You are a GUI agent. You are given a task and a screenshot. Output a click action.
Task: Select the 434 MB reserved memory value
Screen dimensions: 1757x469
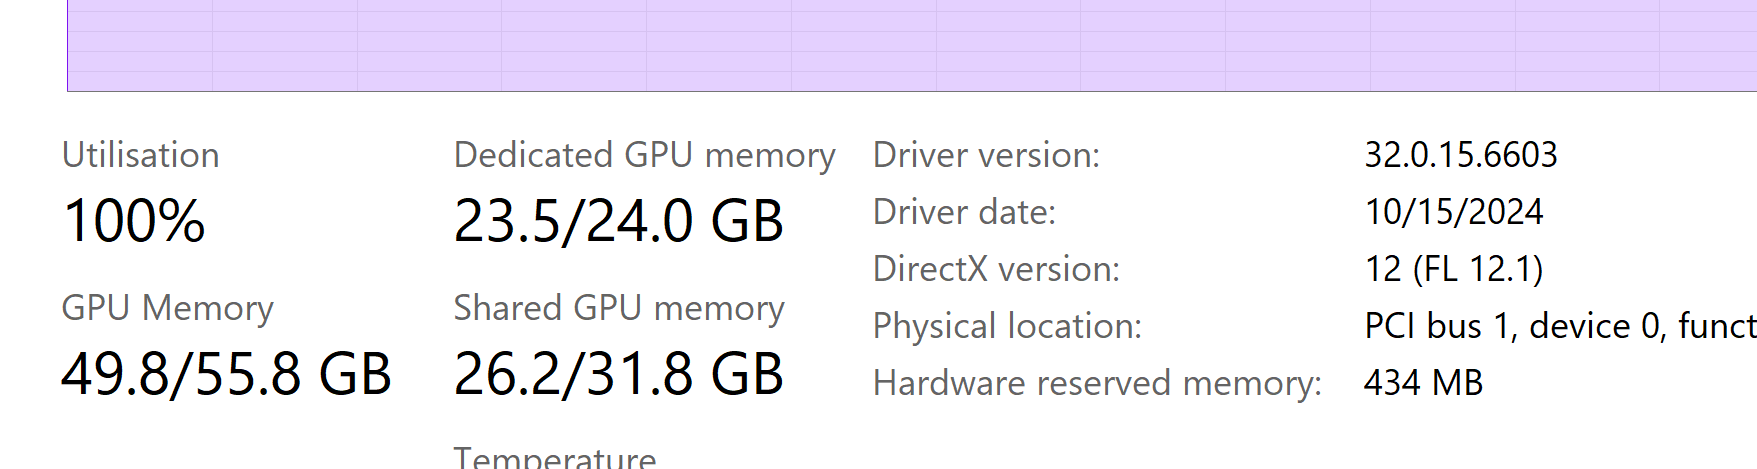point(1423,383)
